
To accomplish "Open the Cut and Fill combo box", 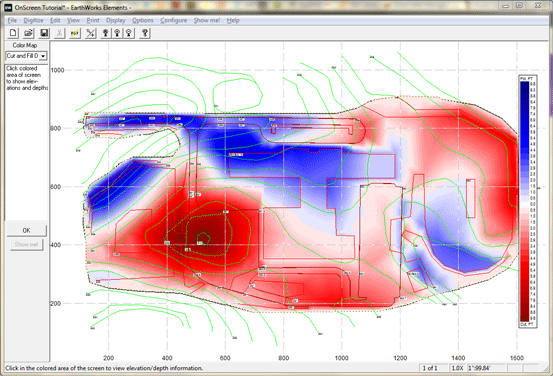I will (26, 56).
